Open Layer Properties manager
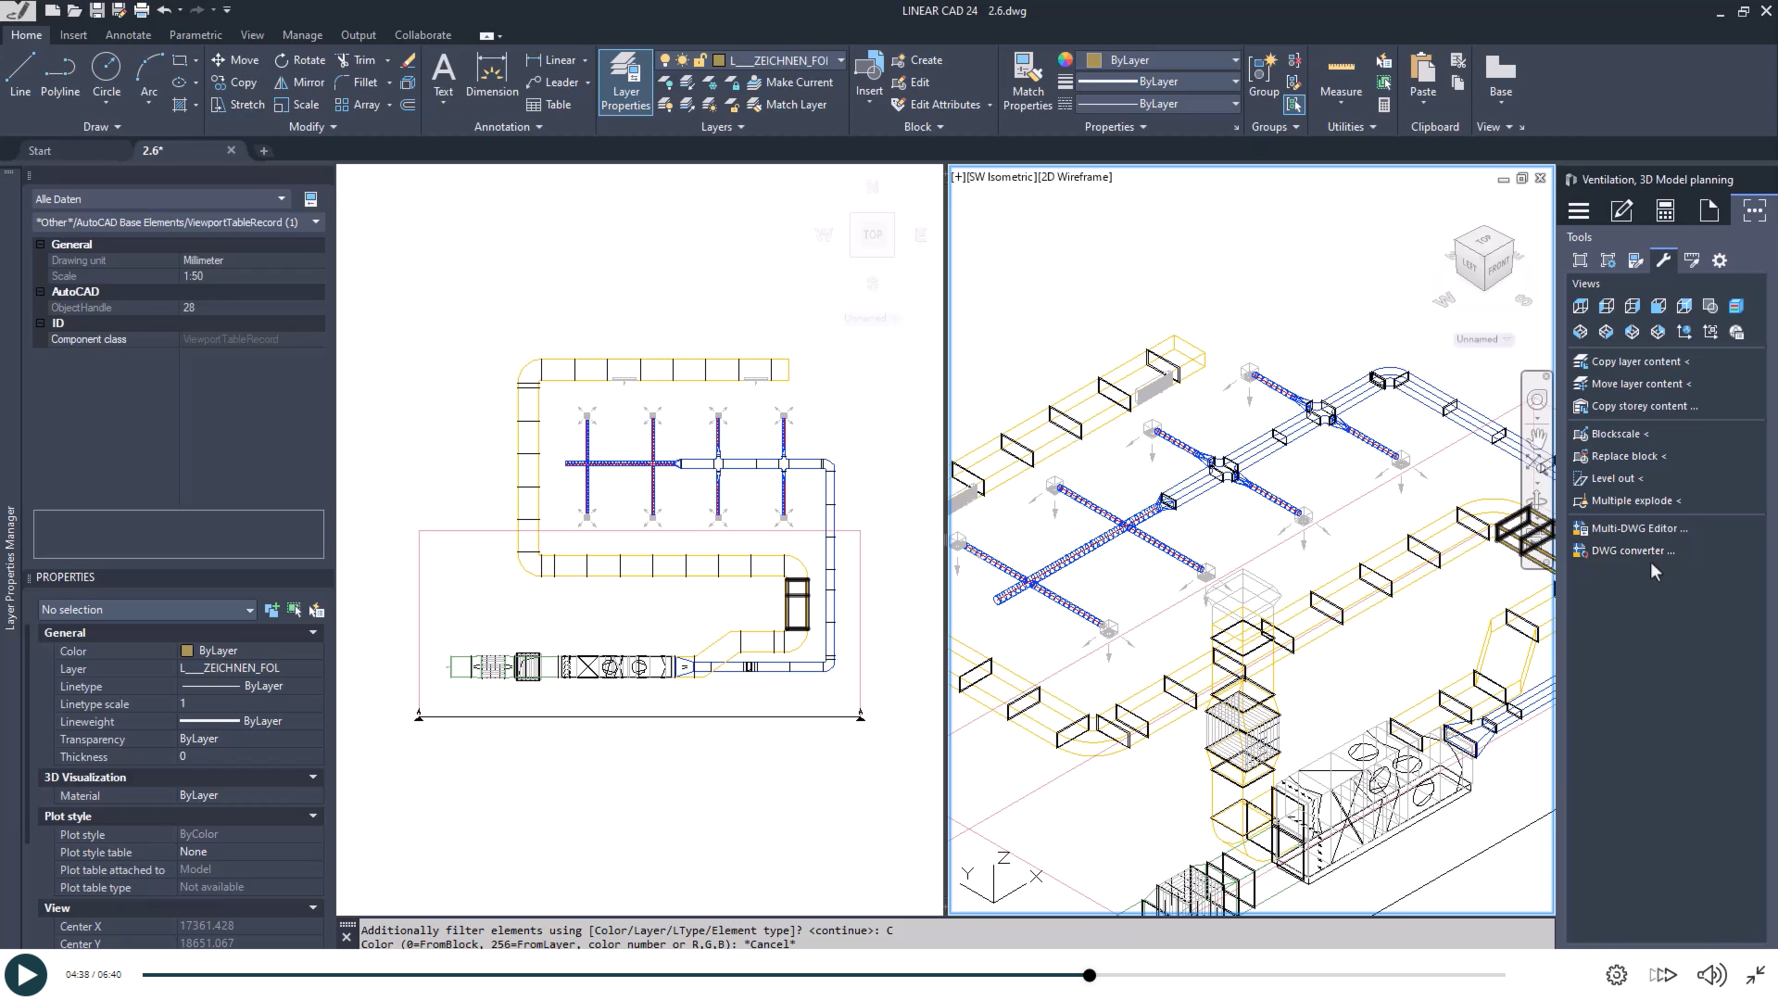 pyautogui.click(x=625, y=81)
